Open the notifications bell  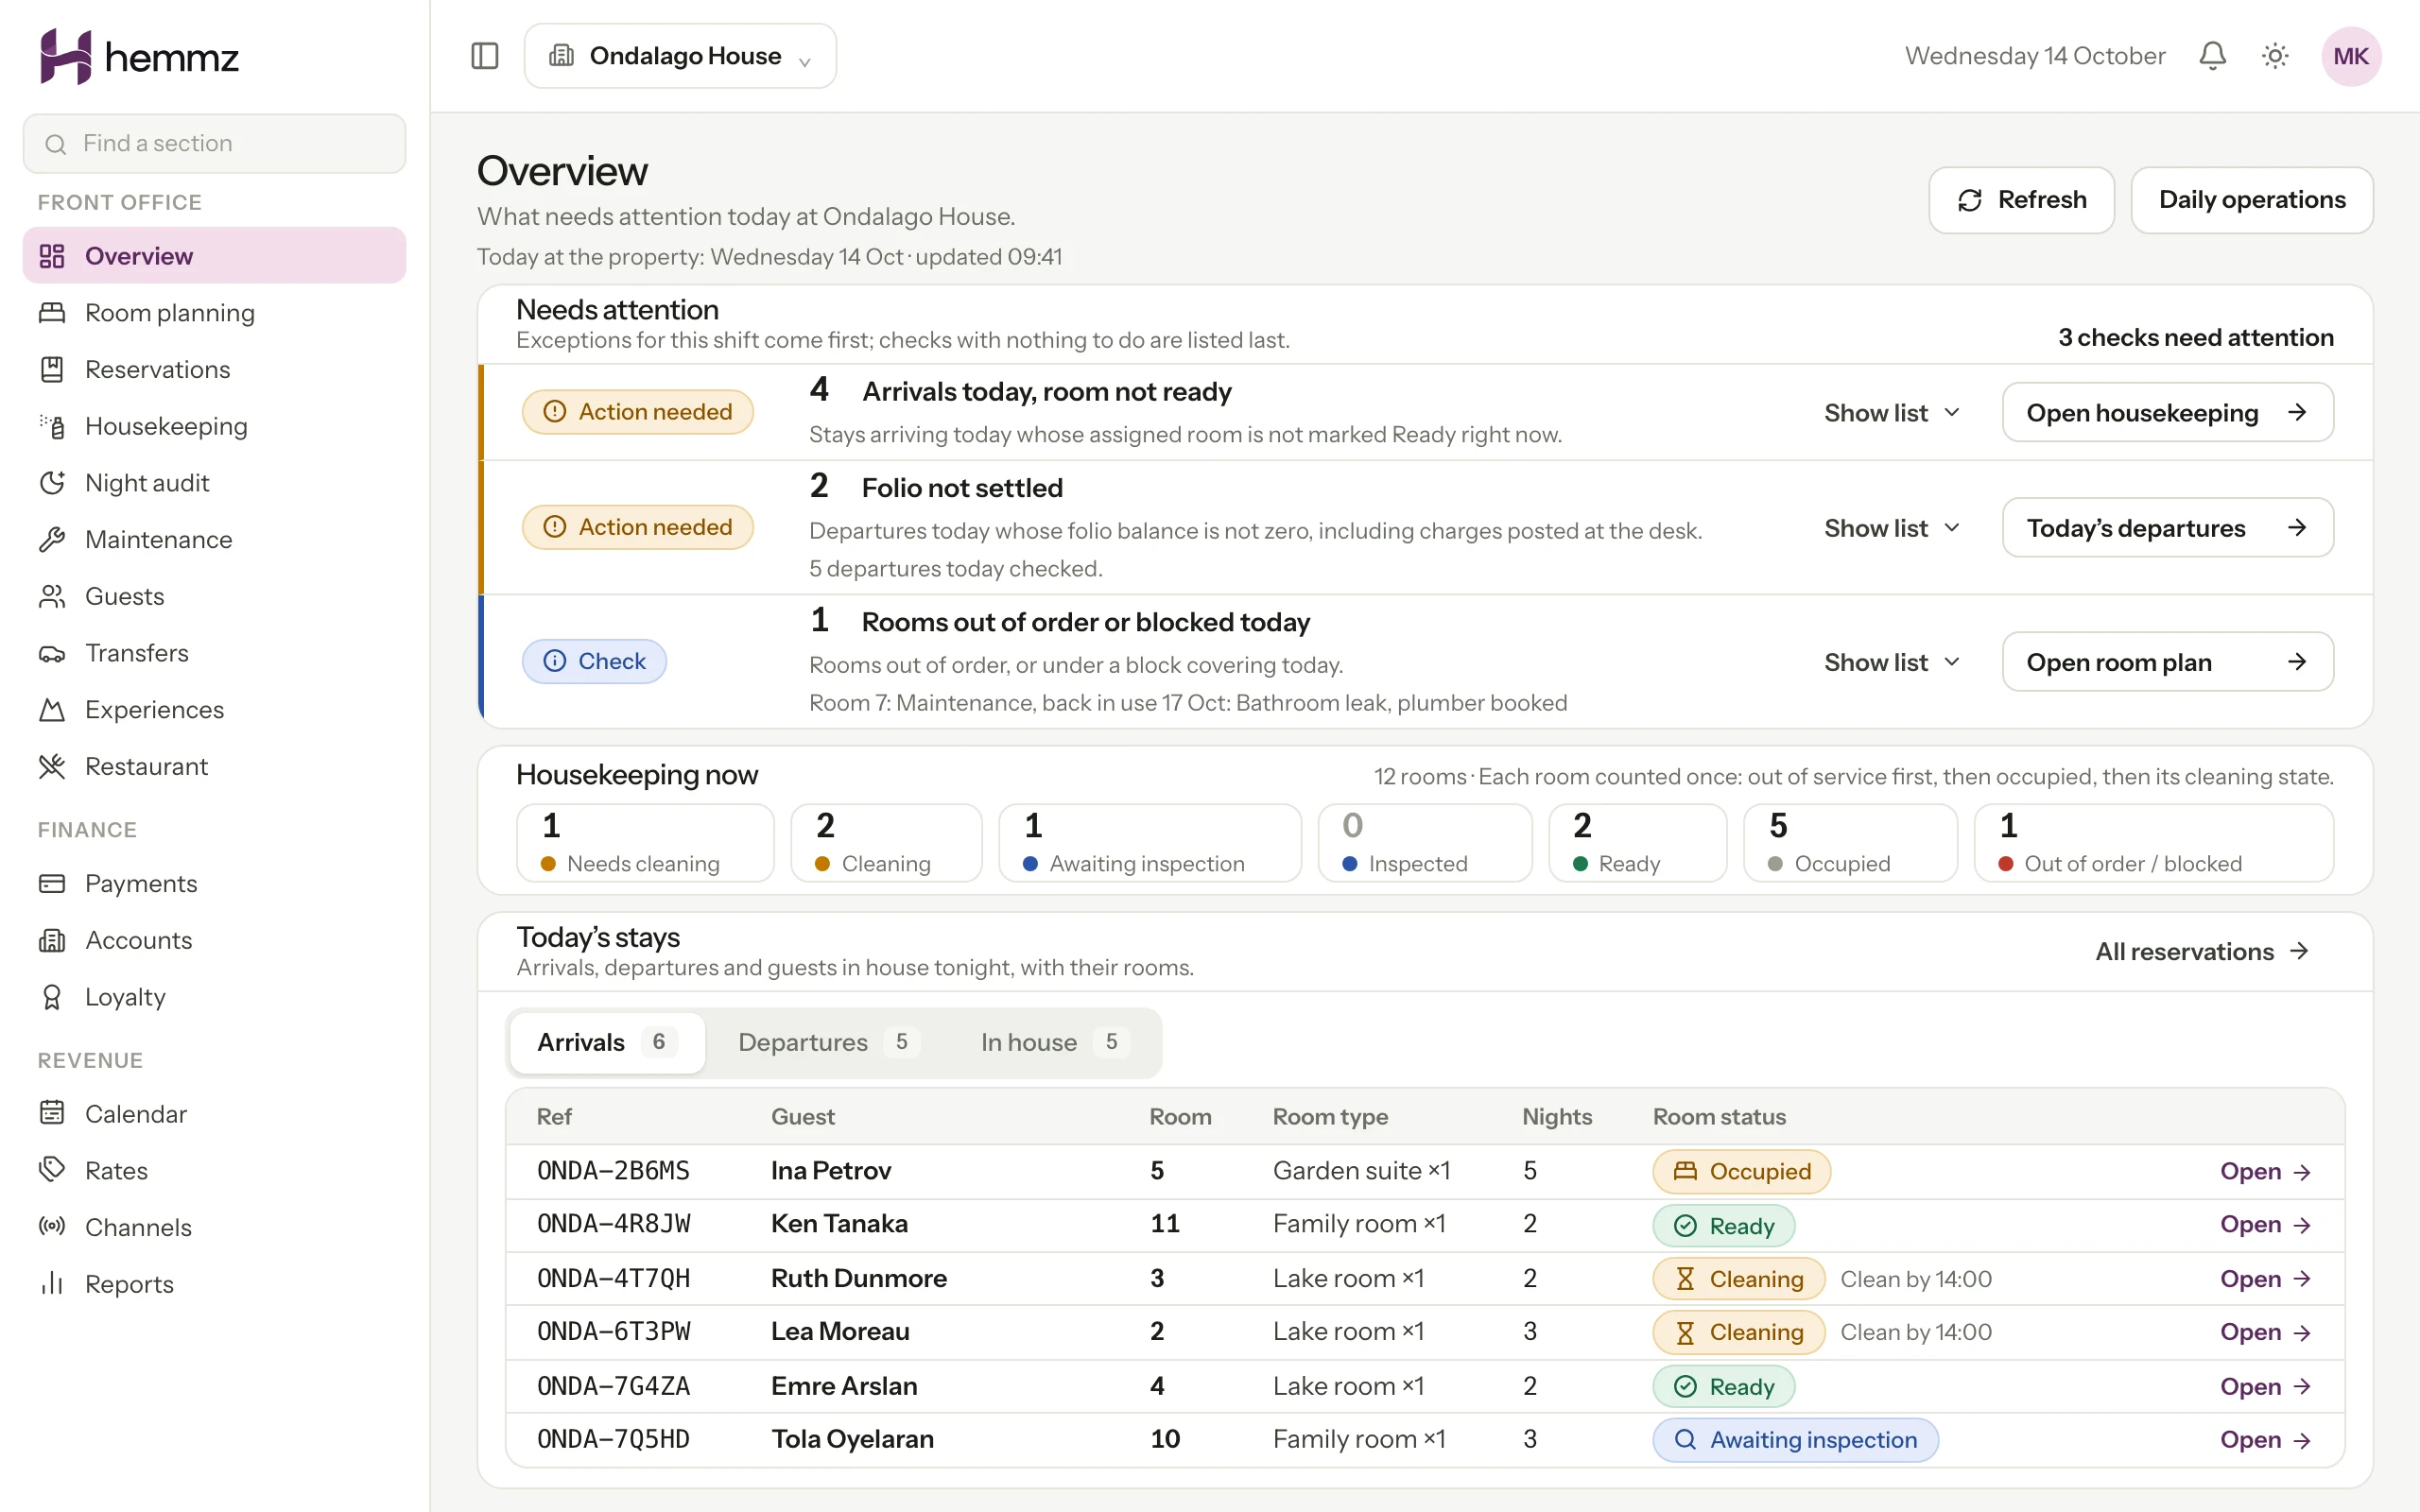click(x=2212, y=56)
